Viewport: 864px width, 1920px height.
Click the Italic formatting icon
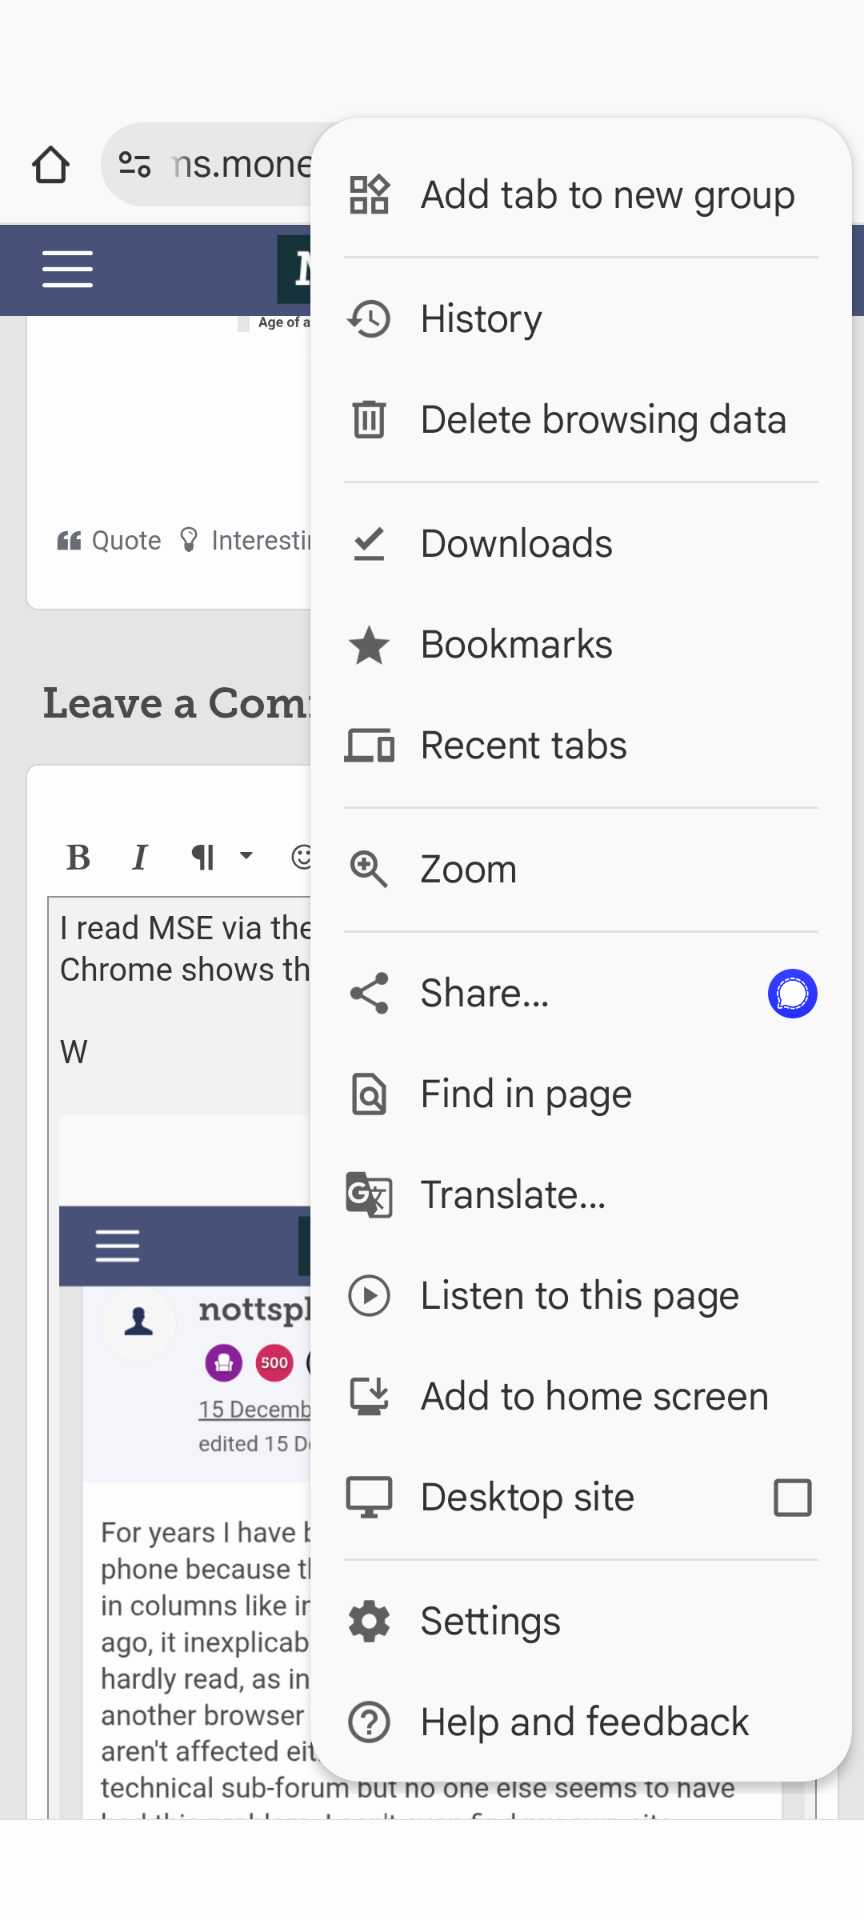click(140, 857)
